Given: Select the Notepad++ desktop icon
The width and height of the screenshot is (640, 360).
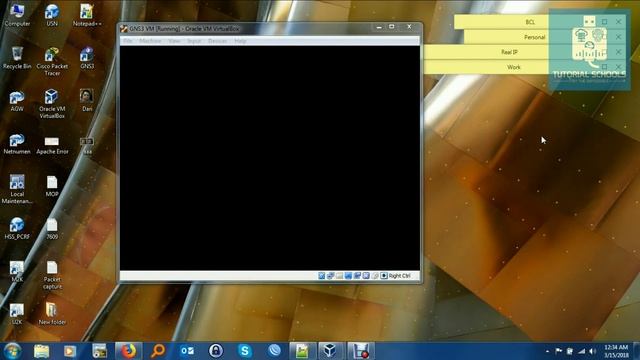Looking at the screenshot, I should coord(87,15).
